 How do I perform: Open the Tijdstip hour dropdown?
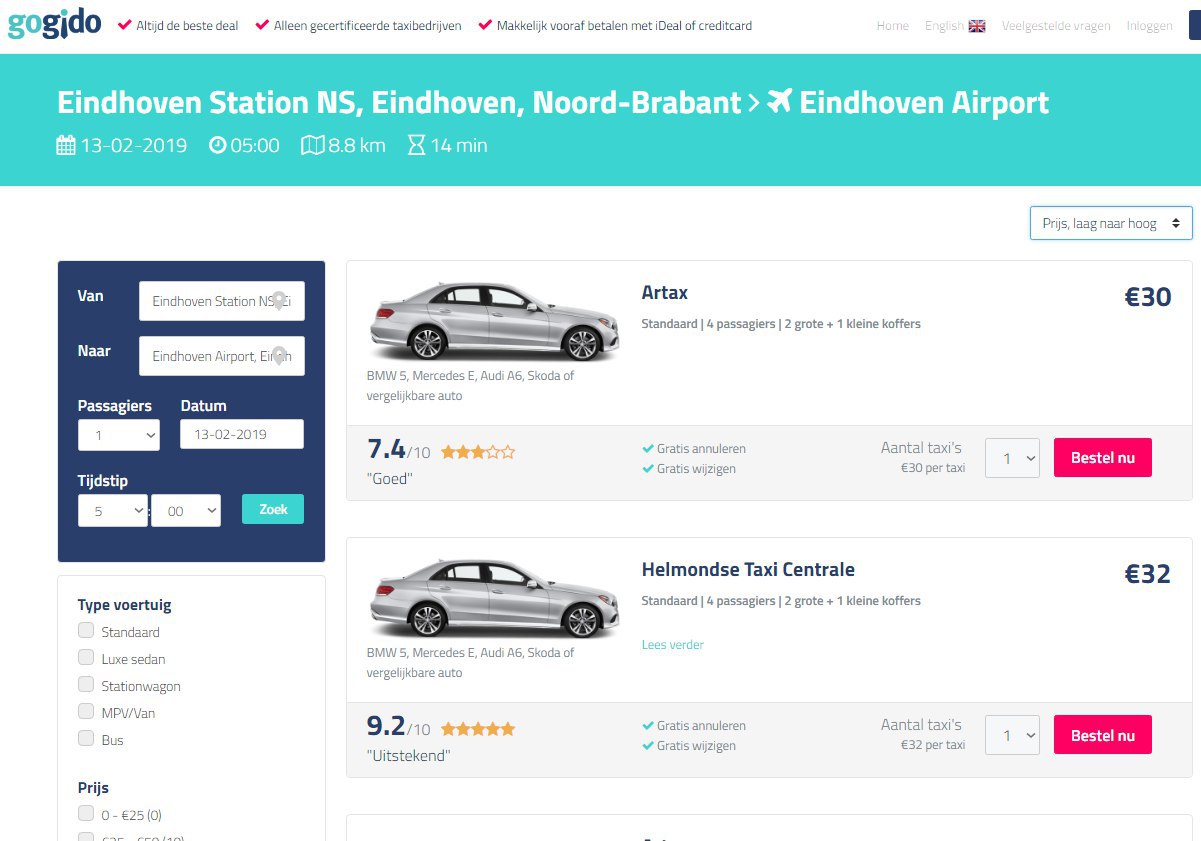coord(113,511)
